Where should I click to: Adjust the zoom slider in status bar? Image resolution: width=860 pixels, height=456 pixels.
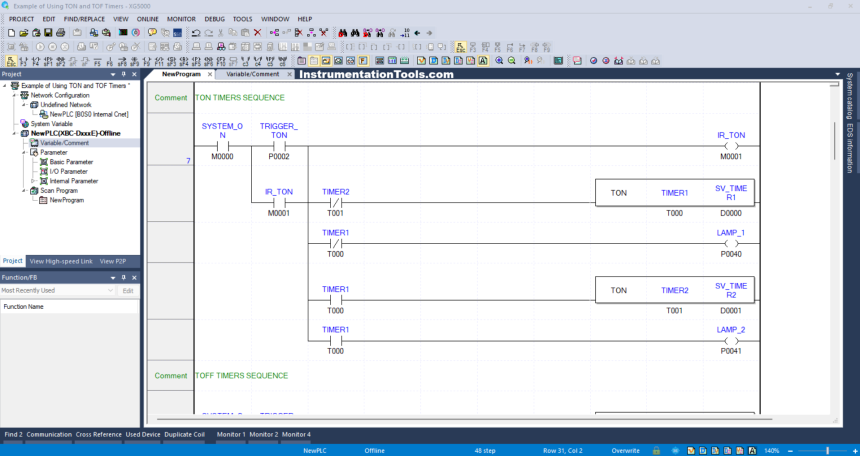(826, 451)
